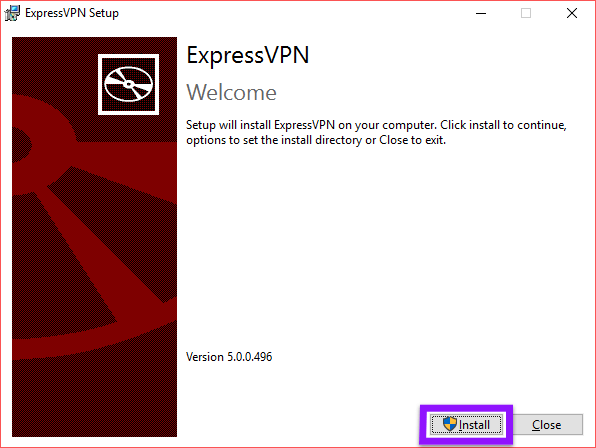596x448 pixels.
Task: Click the greyed-out maximize button
Action: (526, 13)
